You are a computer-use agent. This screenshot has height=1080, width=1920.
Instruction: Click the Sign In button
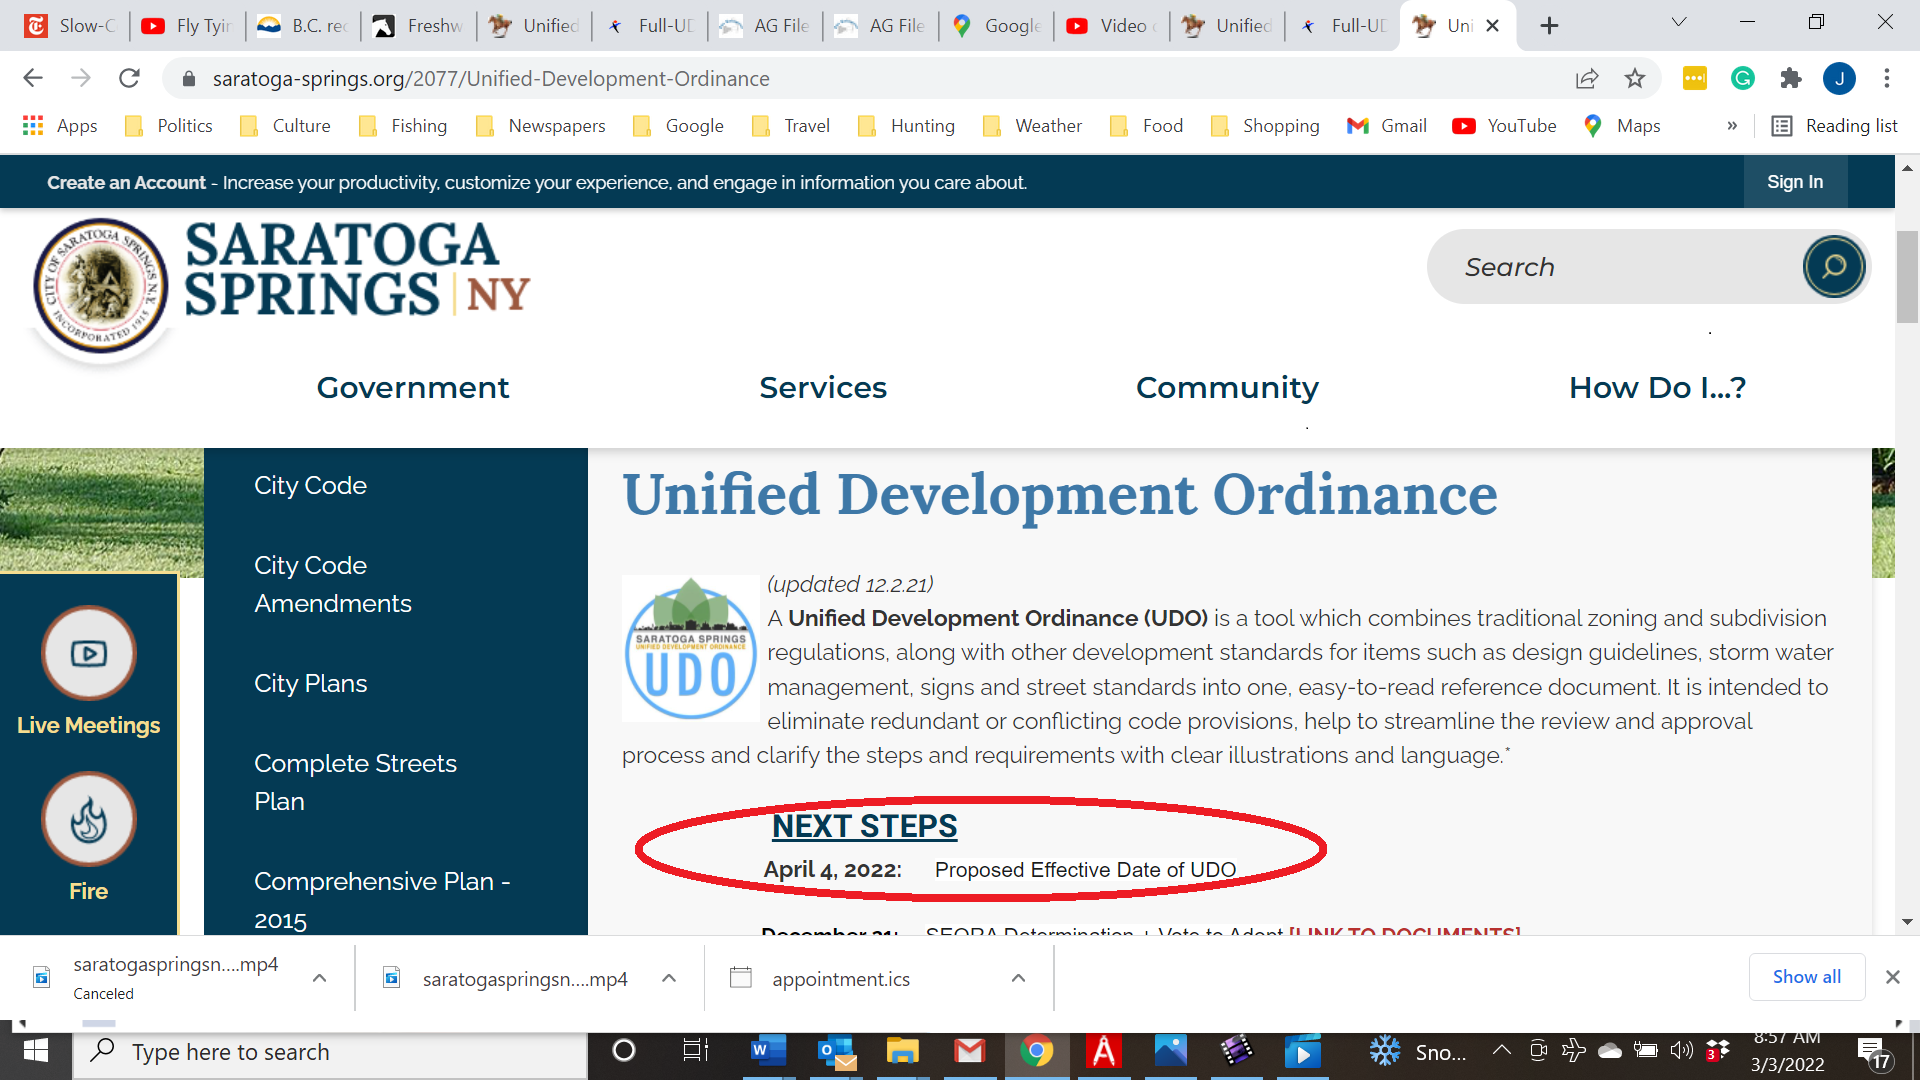(1794, 182)
